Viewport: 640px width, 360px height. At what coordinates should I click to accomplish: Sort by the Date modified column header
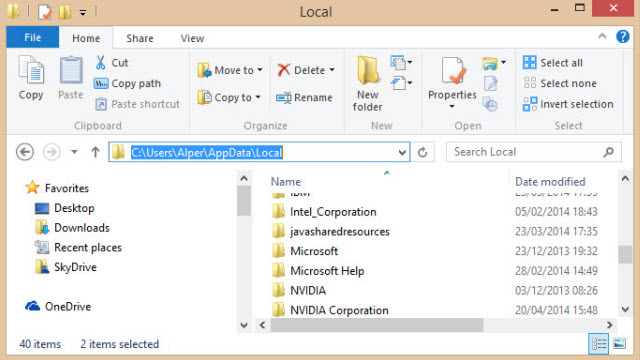pyautogui.click(x=550, y=182)
